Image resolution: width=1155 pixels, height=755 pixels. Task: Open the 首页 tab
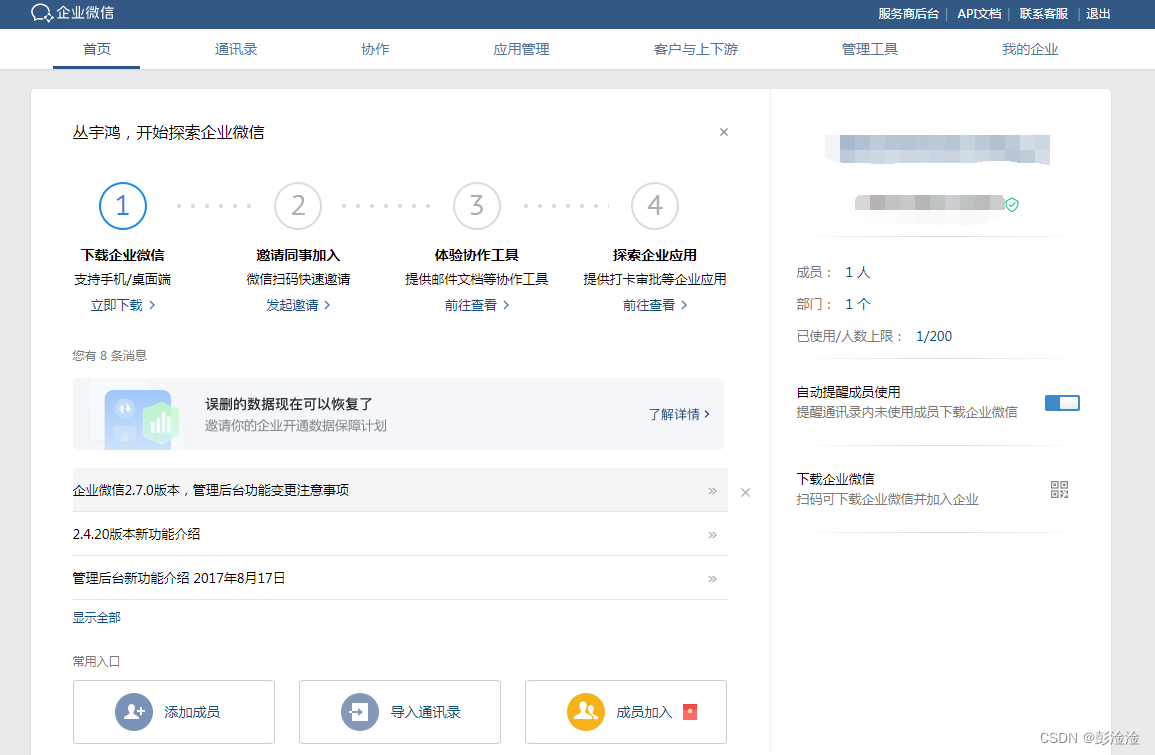(x=96, y=49)
